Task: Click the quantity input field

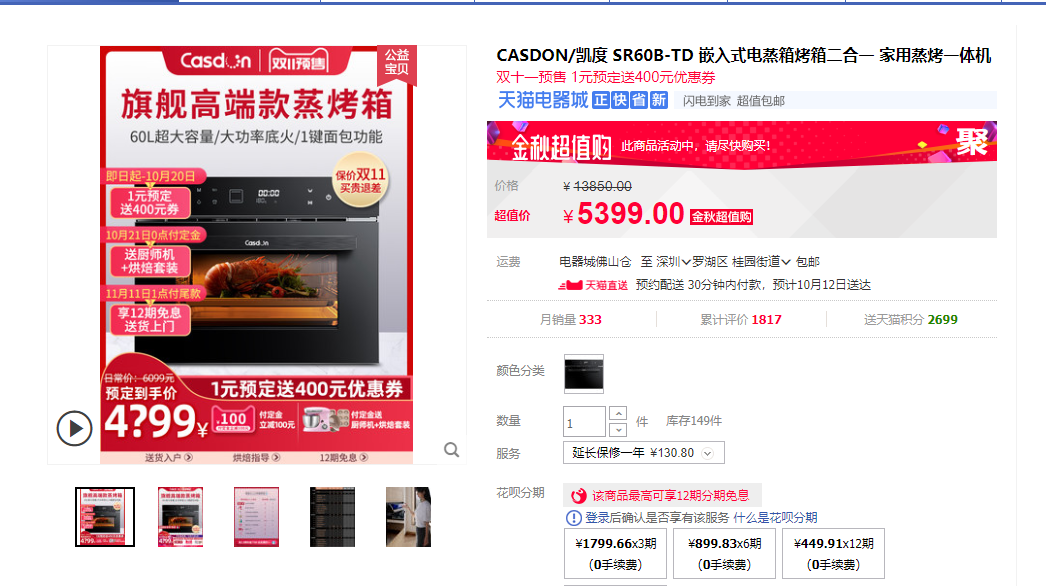Action: pos(584,422)
